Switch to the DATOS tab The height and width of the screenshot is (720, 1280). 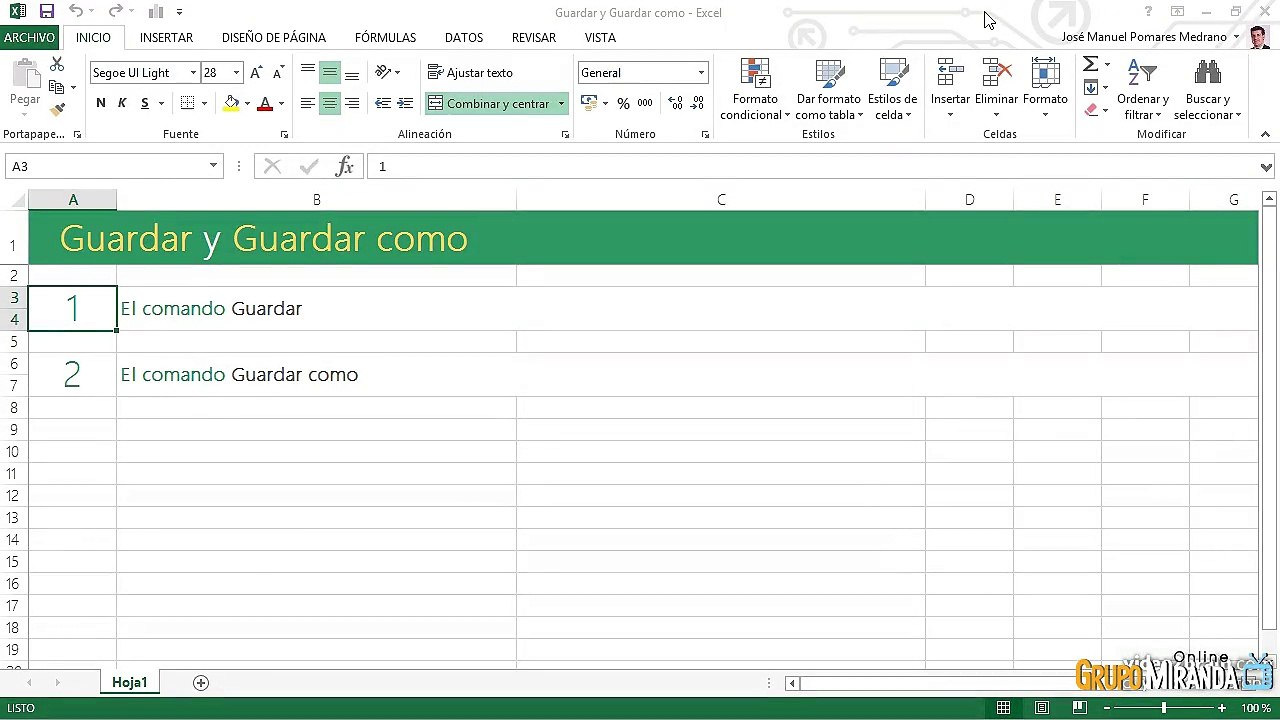(464, 37)
